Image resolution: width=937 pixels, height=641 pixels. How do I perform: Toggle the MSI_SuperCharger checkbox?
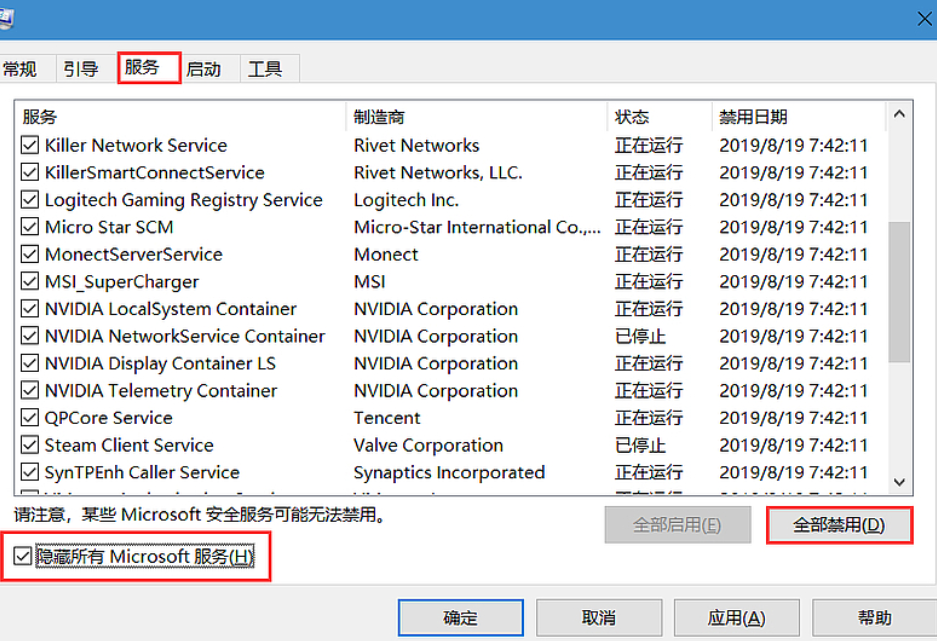tap(30, 282)
